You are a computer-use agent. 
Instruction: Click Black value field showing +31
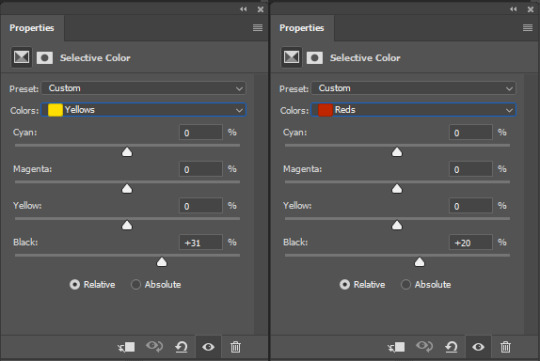coord(201,243)
